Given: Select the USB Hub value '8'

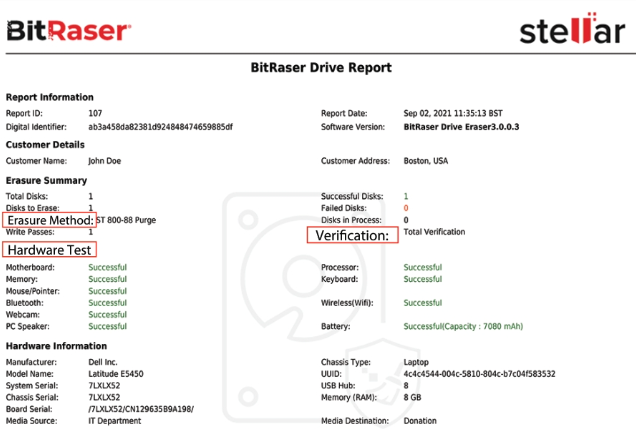Looking at the screenshot, I should (406, 386).
